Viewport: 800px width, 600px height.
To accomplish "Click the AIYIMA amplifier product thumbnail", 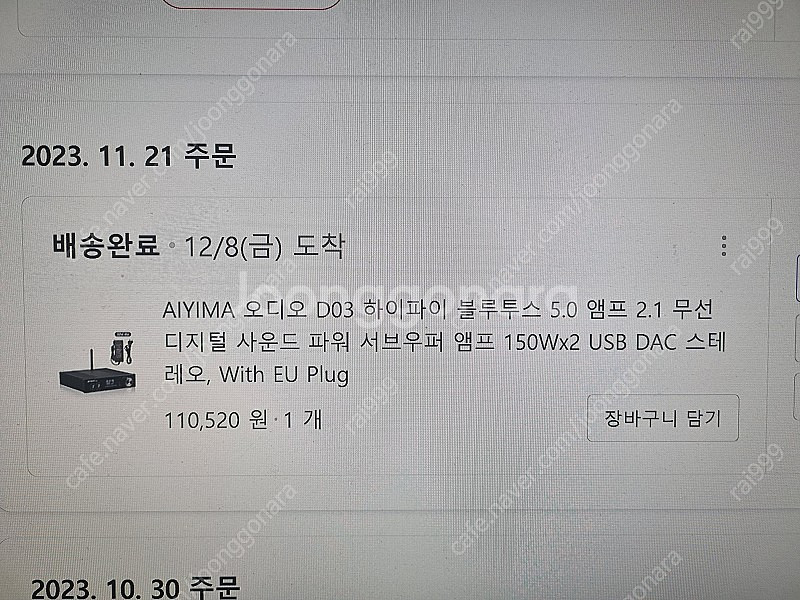I will (98, 362).
